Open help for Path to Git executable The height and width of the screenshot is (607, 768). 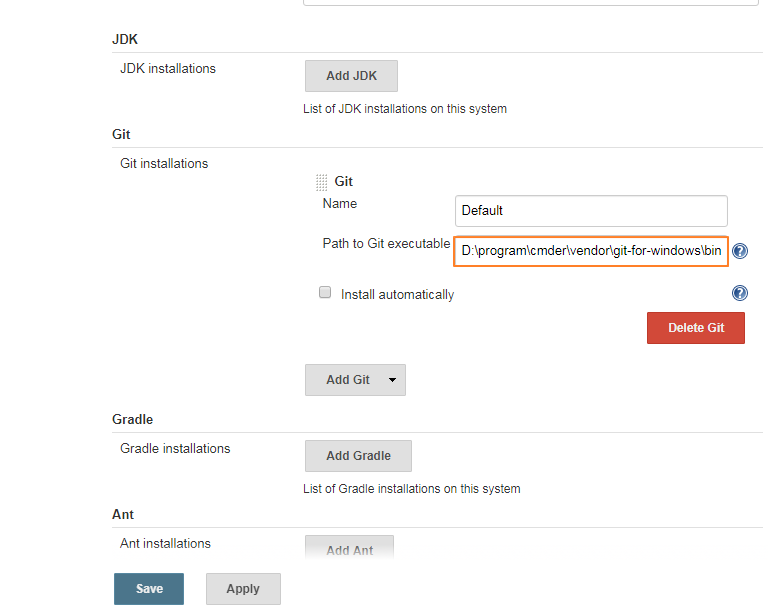tap(740, 251)
